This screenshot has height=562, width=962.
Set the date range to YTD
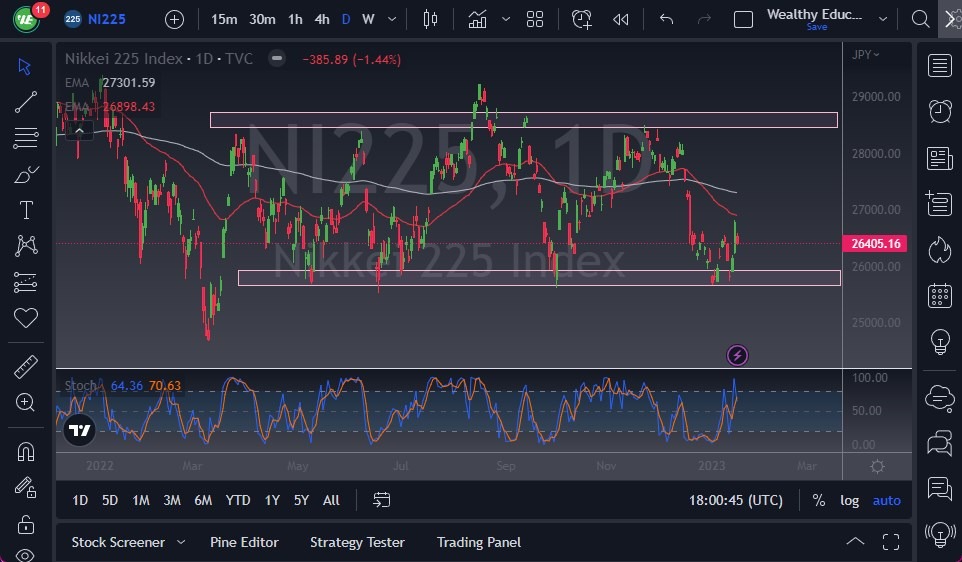click(x=238, y=500)
